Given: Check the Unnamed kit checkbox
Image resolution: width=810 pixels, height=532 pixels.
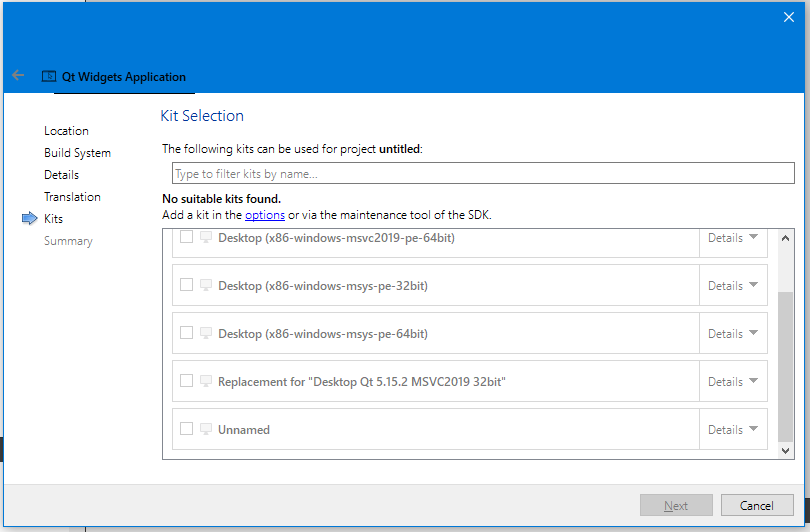Looking at the screenshot, I should coord(186,429).
